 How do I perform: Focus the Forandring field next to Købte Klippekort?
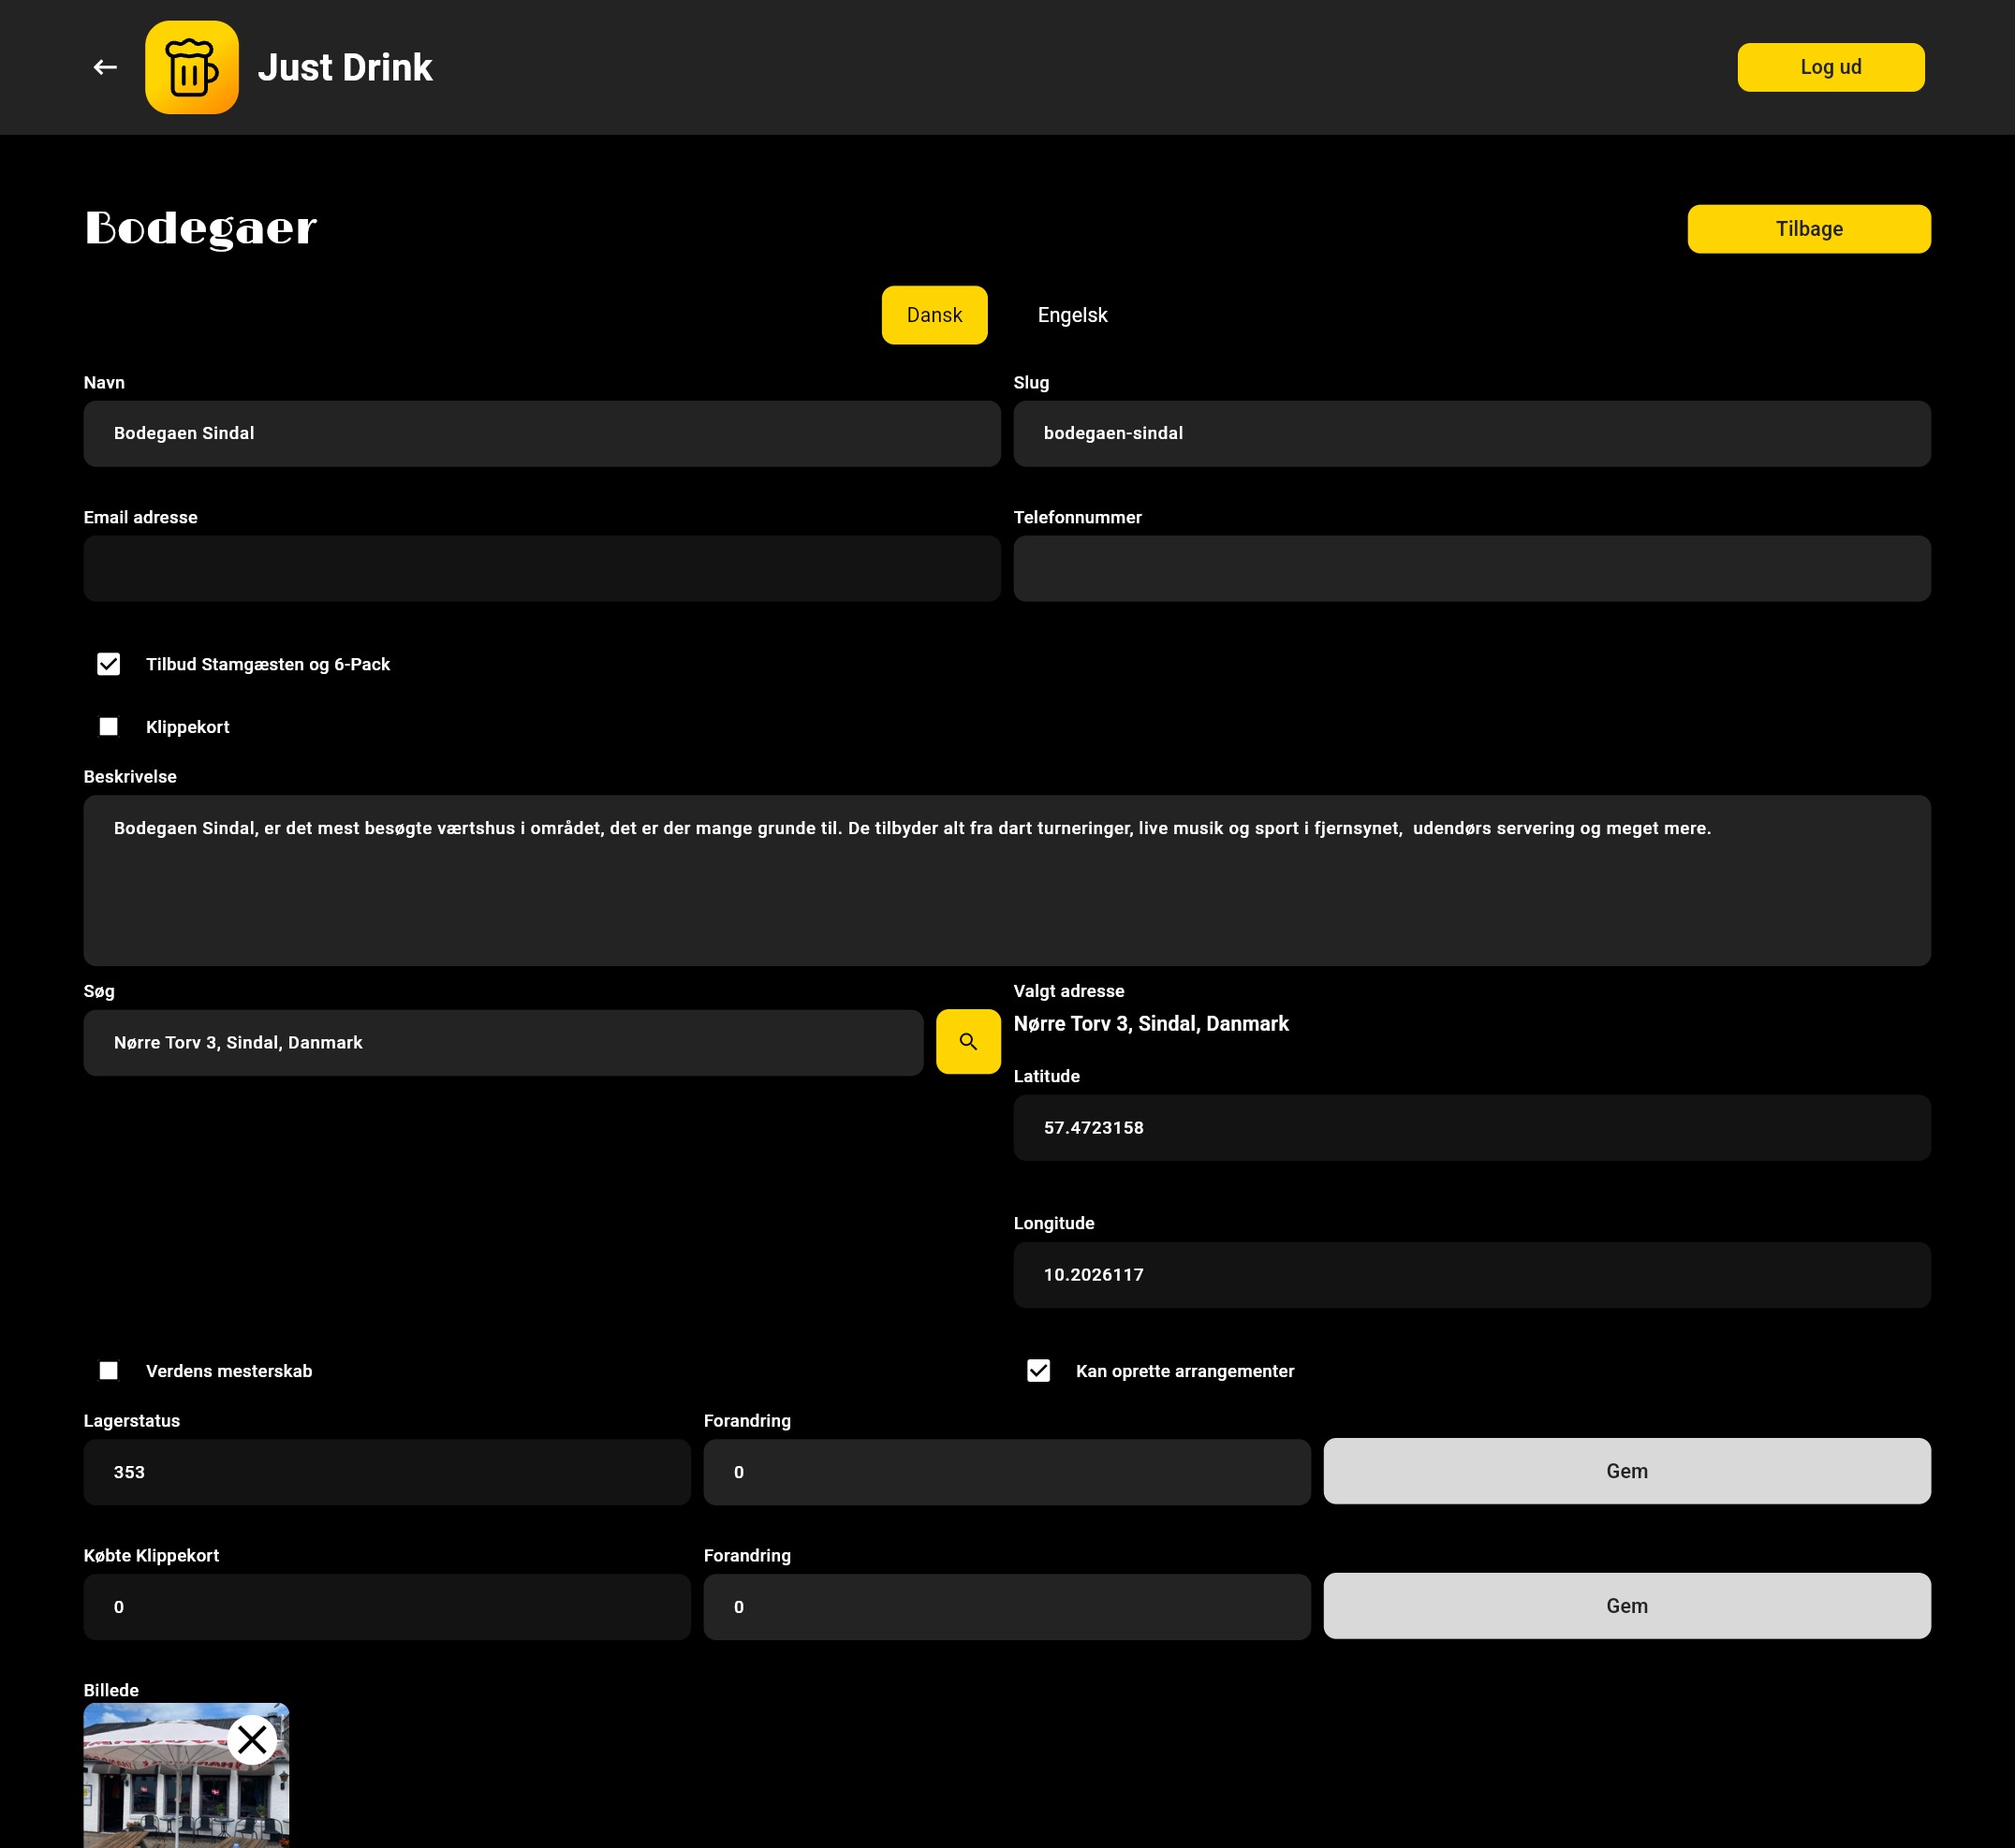click(1006, 1606)
